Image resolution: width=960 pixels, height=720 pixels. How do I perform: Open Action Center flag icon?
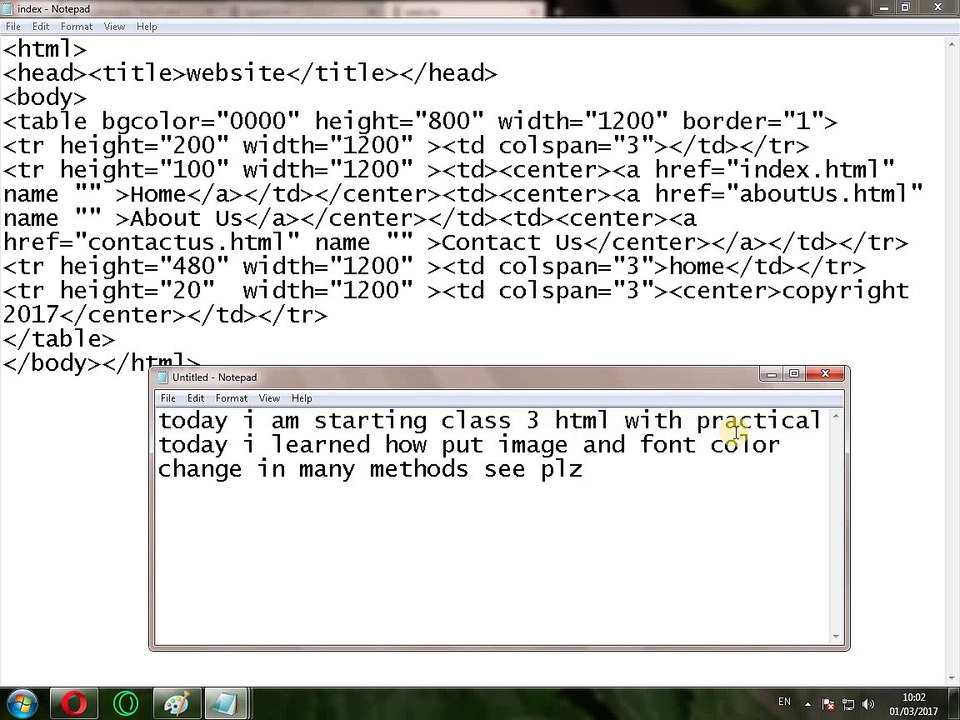828,704
